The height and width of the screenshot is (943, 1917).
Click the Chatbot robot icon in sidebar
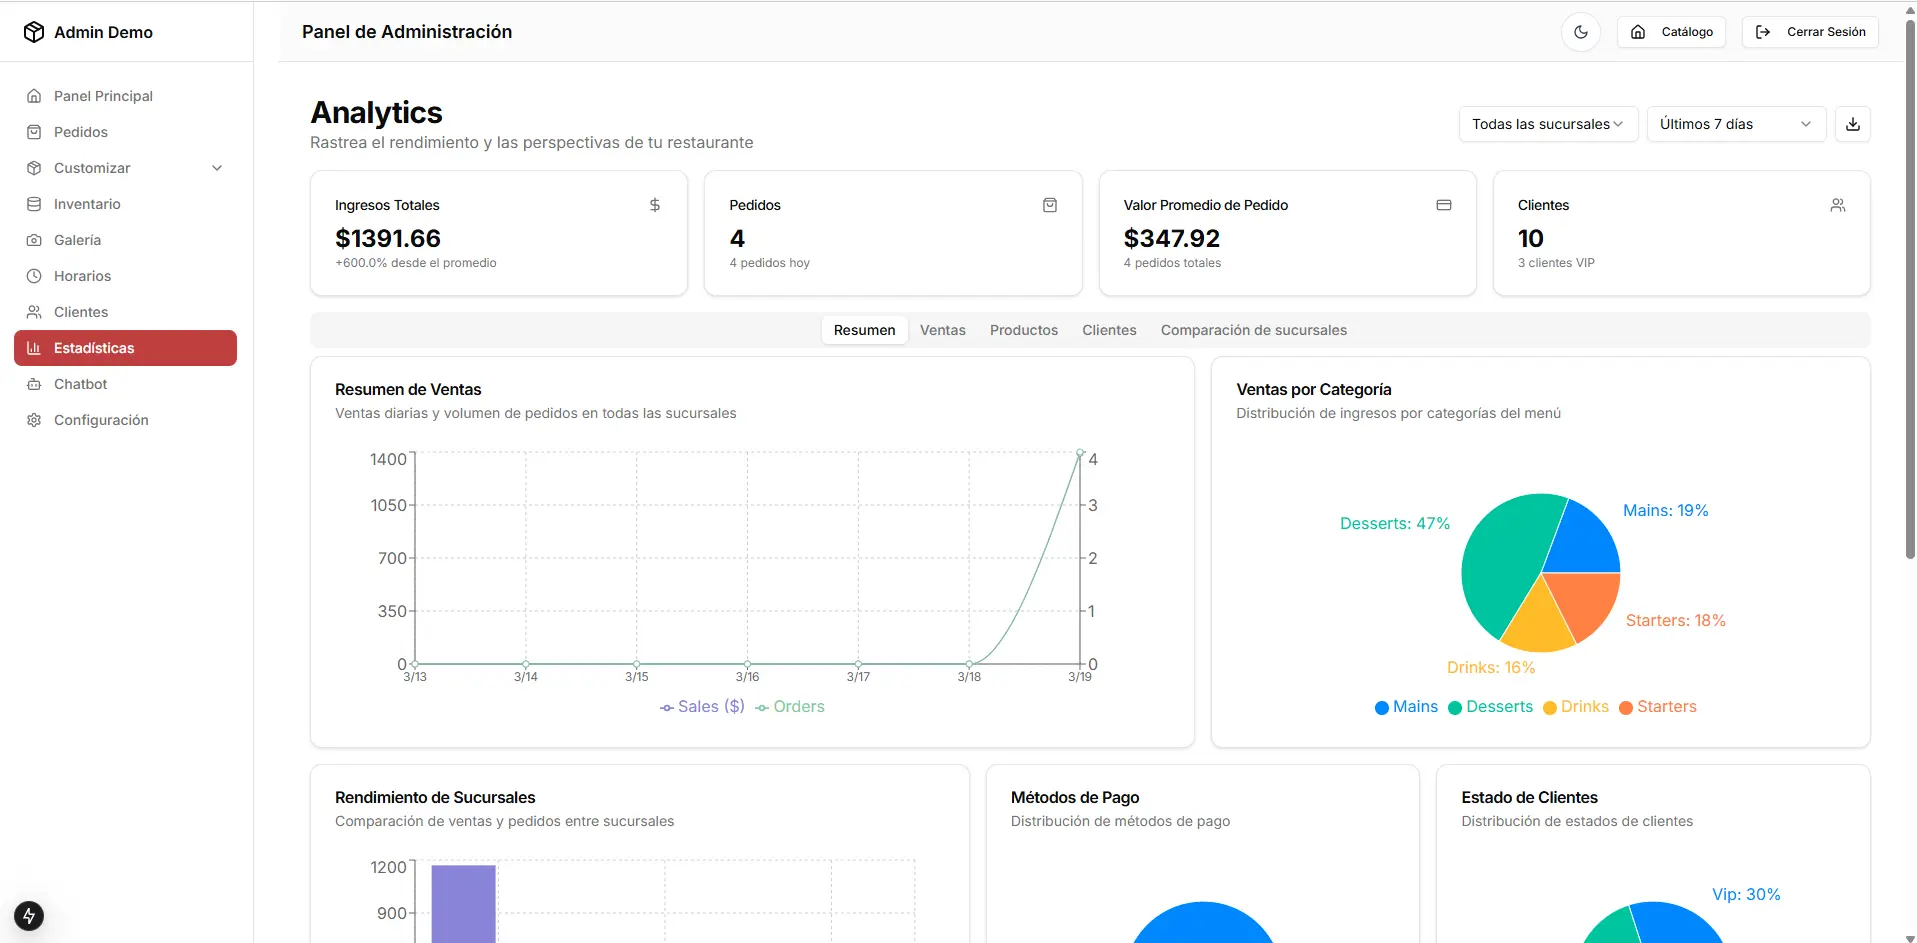click(x=34, y=384)
